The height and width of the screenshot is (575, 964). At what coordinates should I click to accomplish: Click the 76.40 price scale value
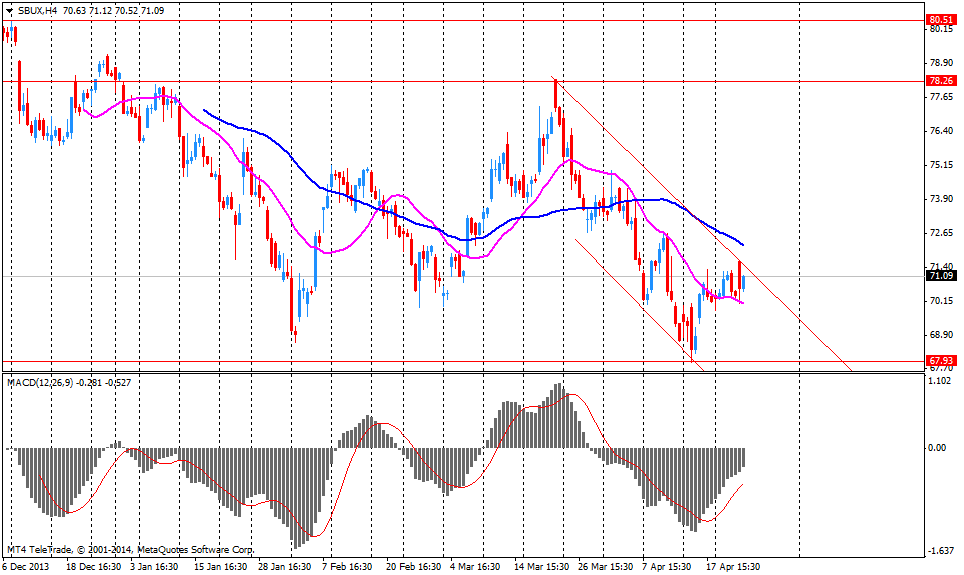941,131
